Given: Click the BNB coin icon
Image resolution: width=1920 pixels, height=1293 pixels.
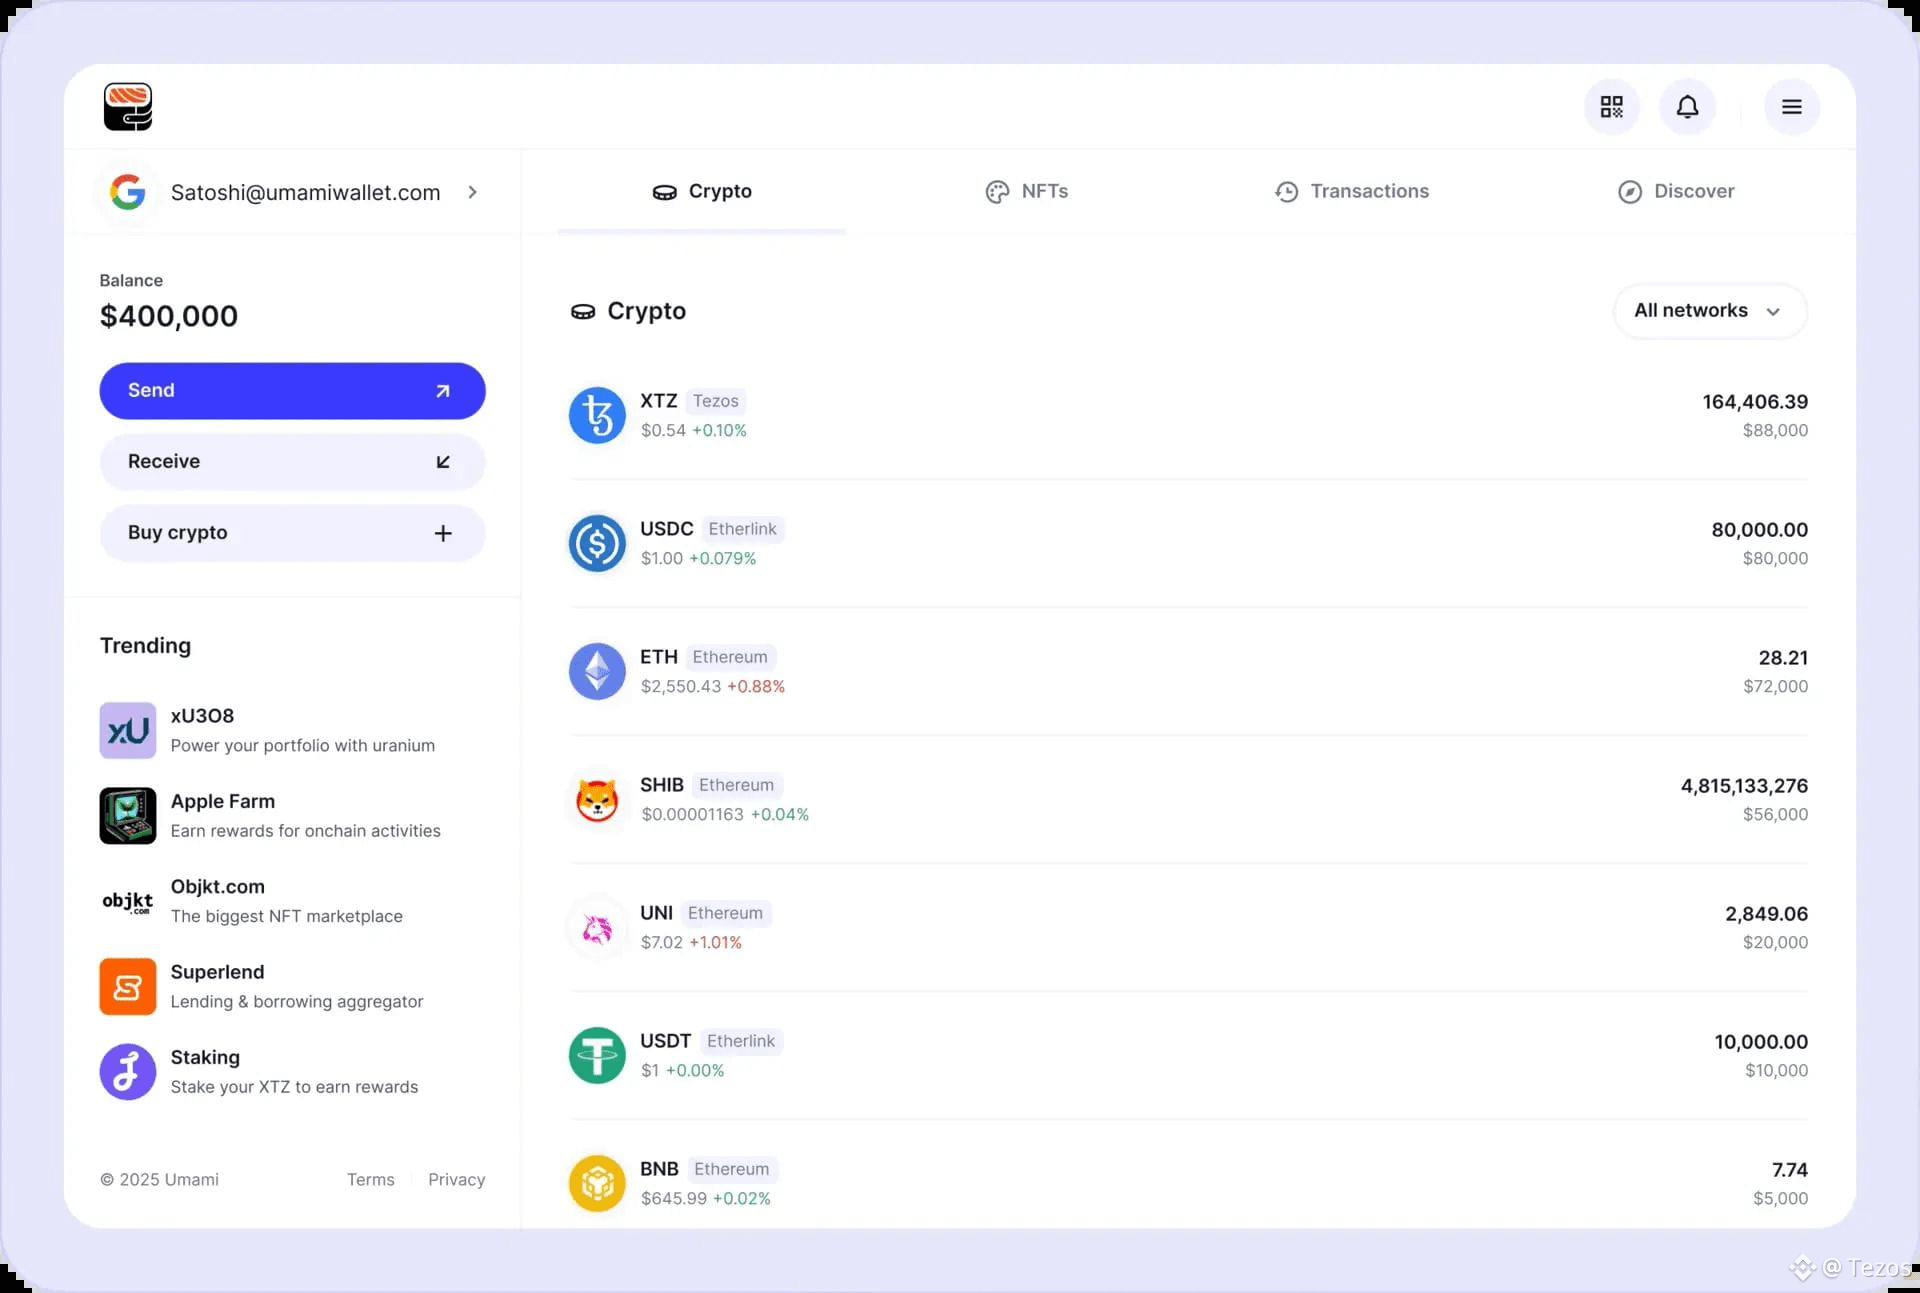Looking at the screenshot, I should coord(597,1183).
